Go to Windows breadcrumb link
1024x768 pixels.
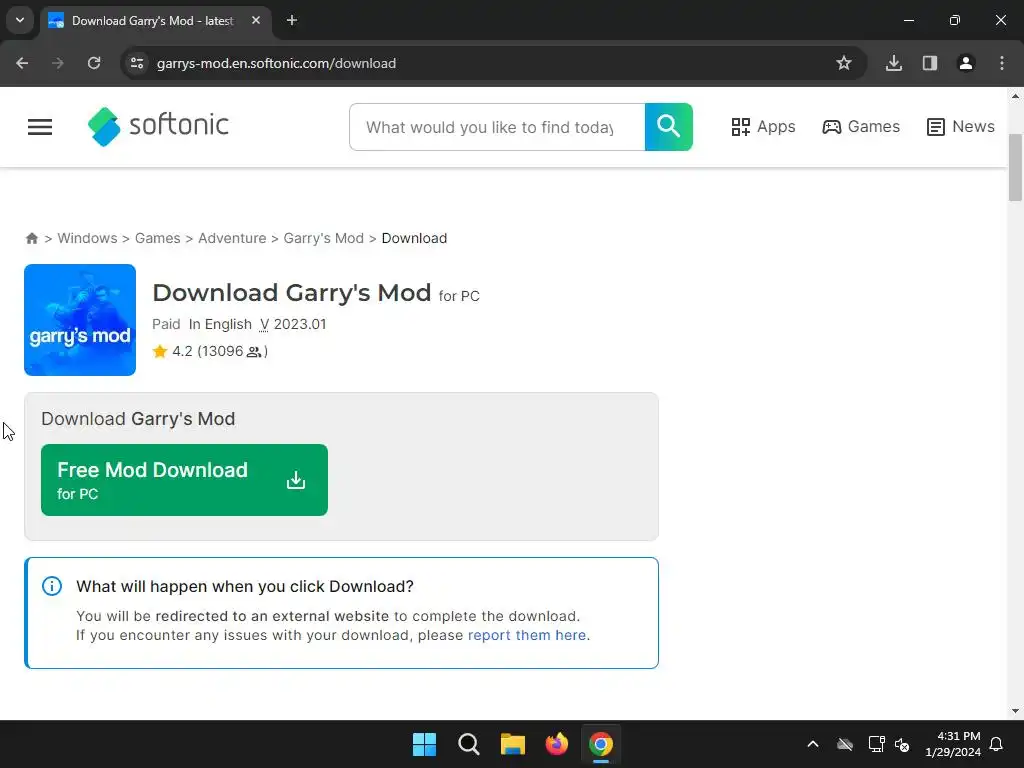[x=88, y=238]
